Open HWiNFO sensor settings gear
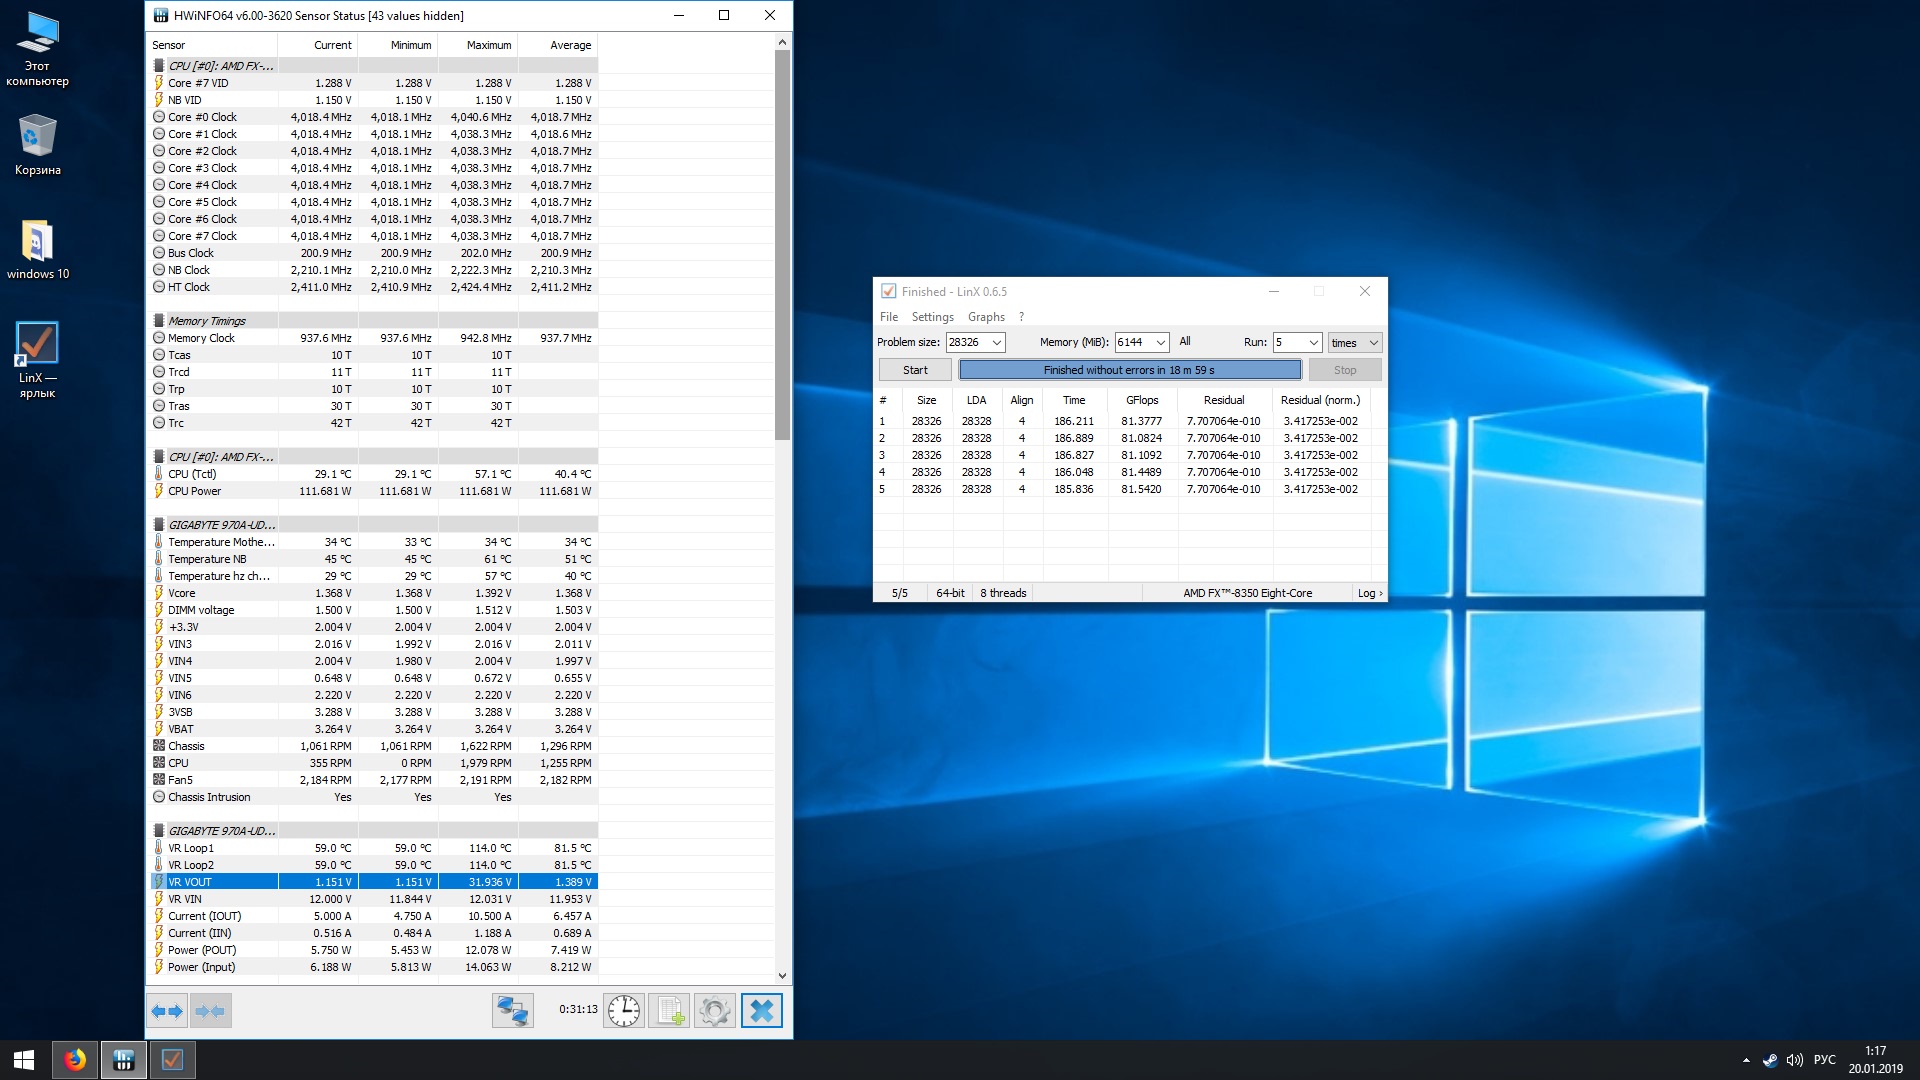The image size is (1920, 1080). [x=714, y=1011]
